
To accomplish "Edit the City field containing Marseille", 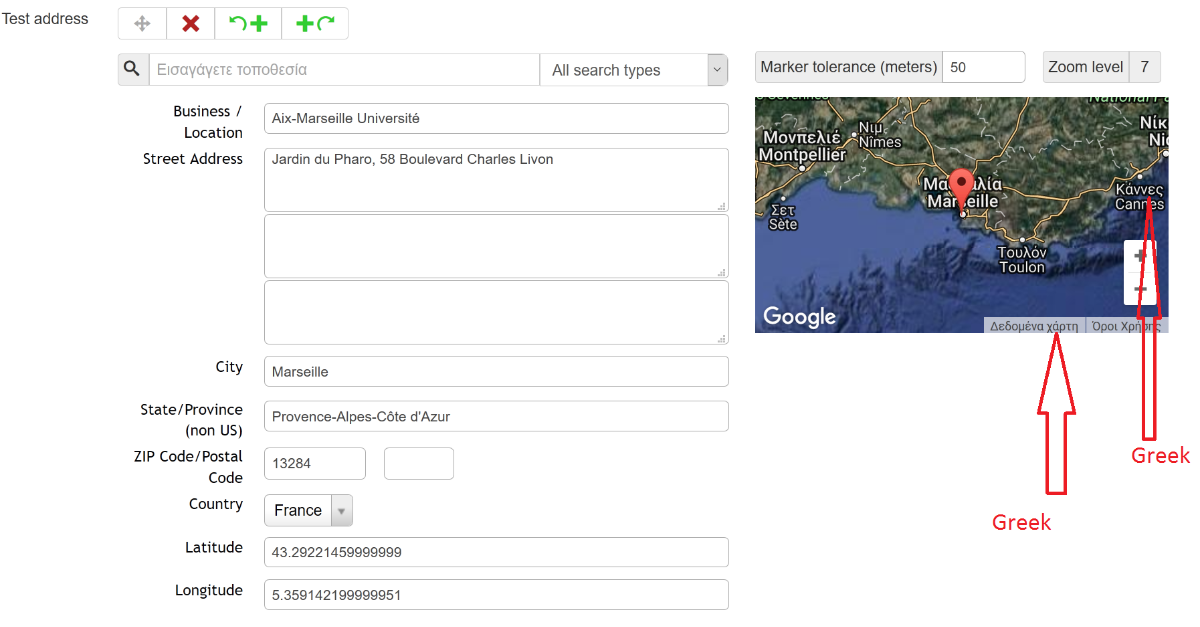I will pos(496,371).
